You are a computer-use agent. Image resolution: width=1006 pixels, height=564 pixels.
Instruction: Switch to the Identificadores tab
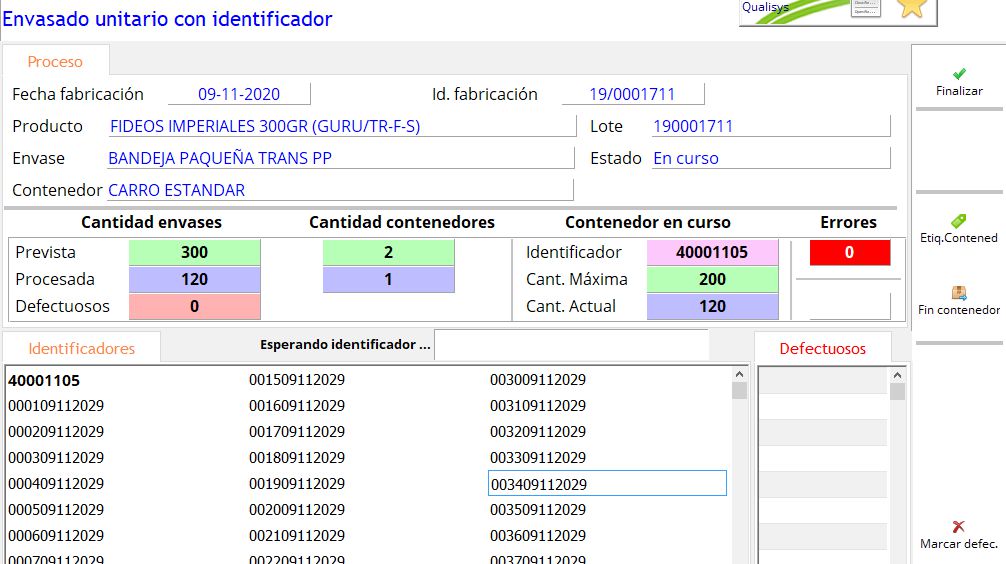81,349
